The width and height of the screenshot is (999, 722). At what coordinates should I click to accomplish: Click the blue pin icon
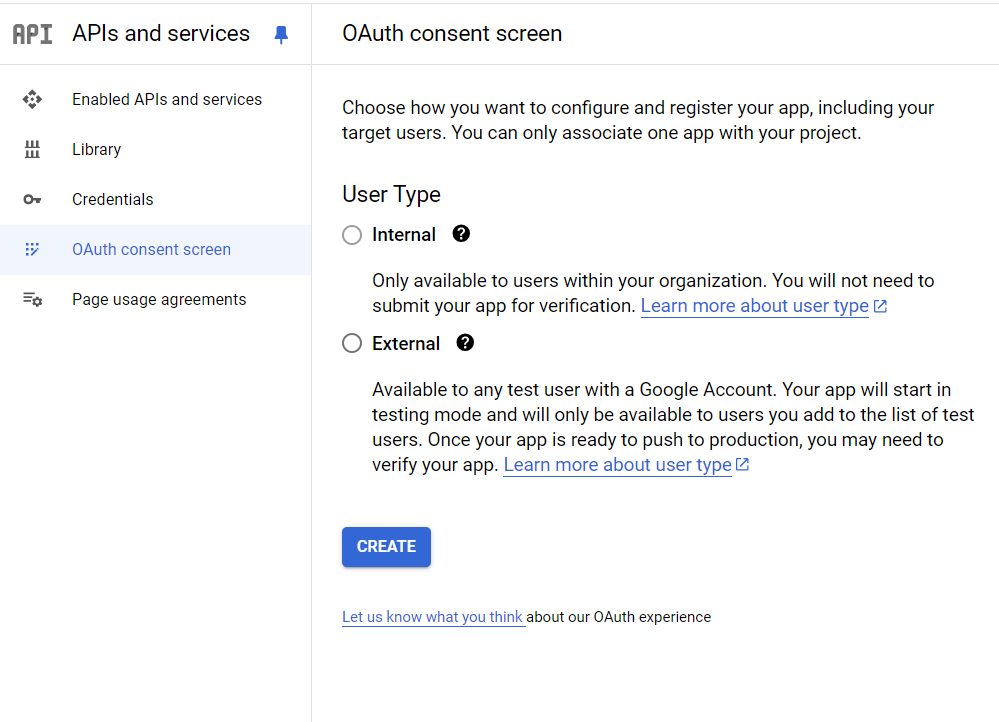point(281,34)
